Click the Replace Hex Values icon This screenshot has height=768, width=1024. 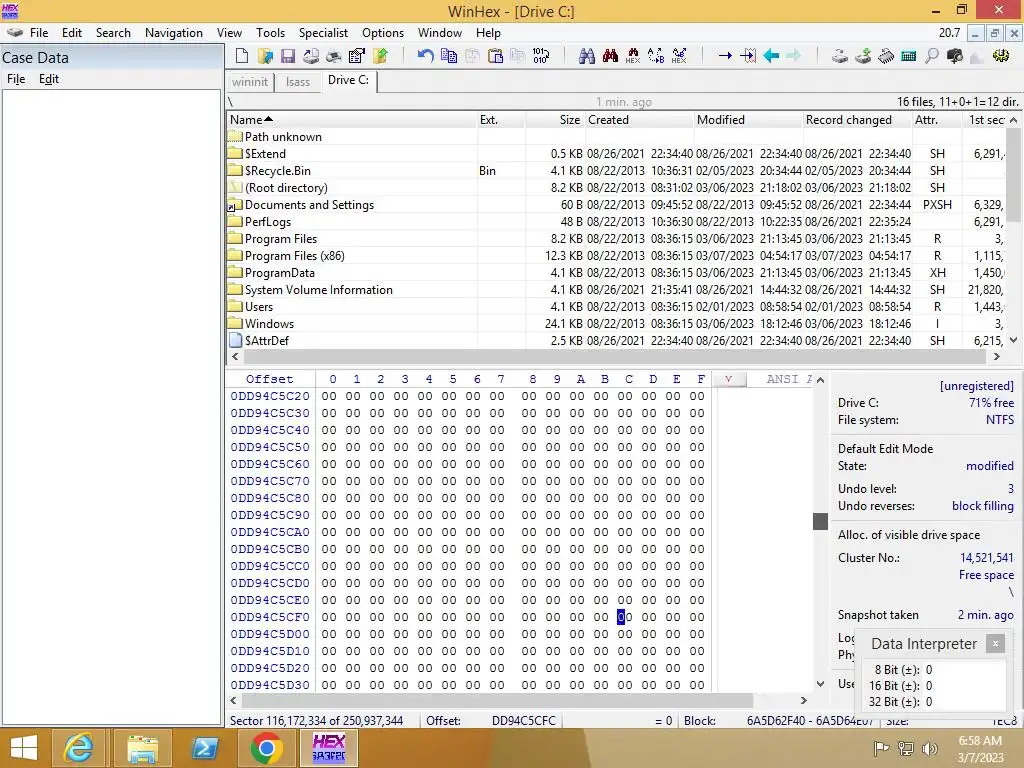coord(679,56)
